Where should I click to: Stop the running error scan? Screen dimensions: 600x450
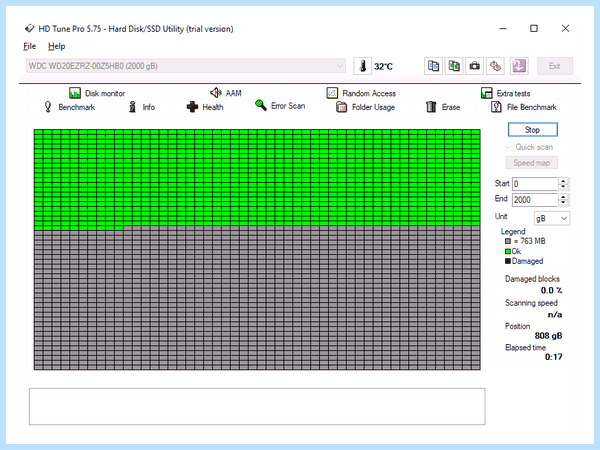(532, 130)
